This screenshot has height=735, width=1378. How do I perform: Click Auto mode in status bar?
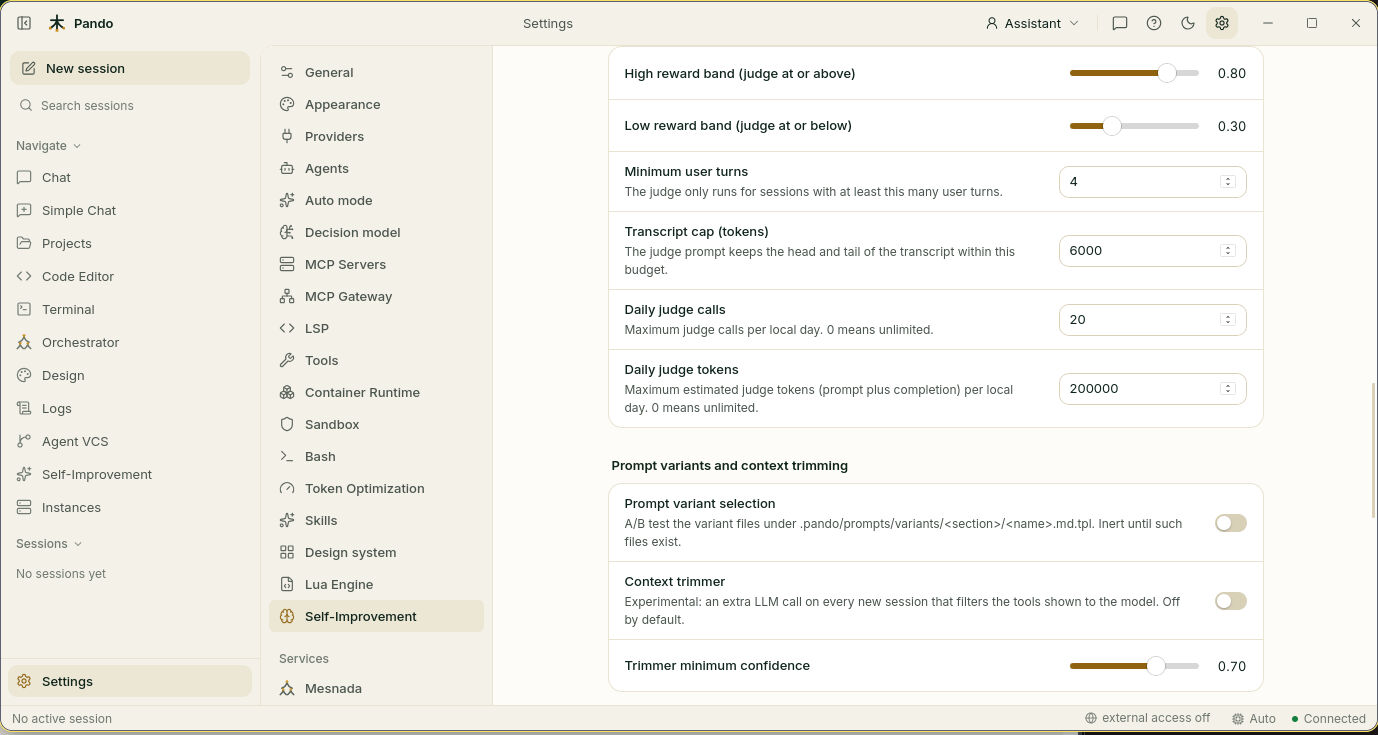1254,718
